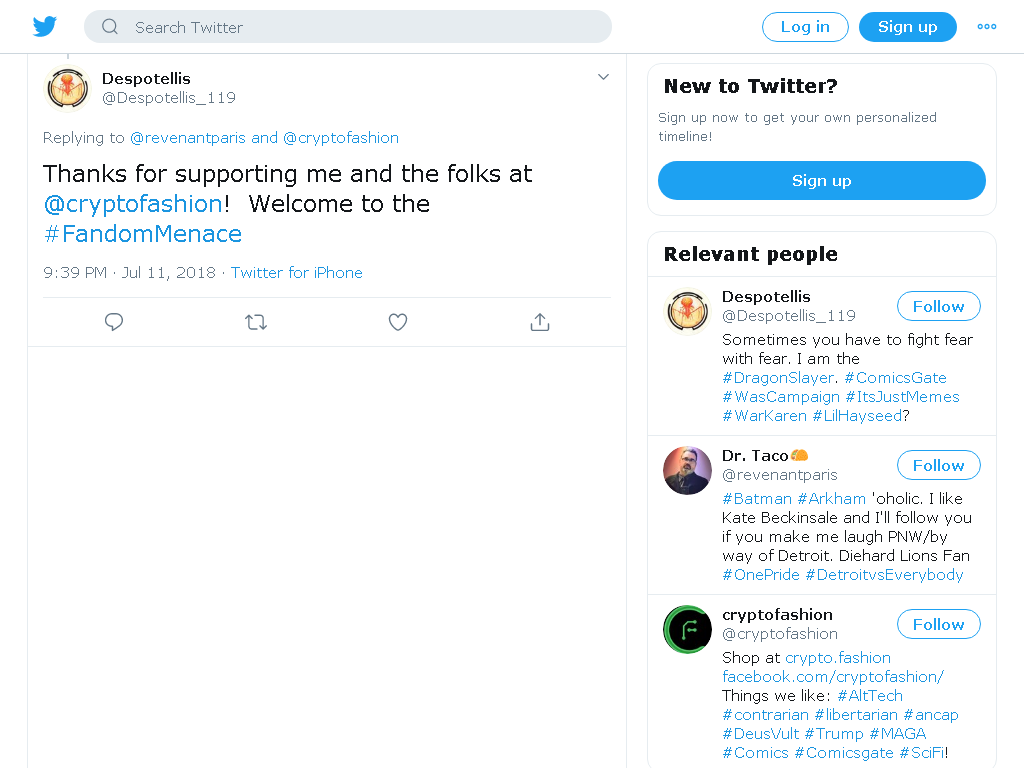Click the large Sign up button

coord(822,181)
